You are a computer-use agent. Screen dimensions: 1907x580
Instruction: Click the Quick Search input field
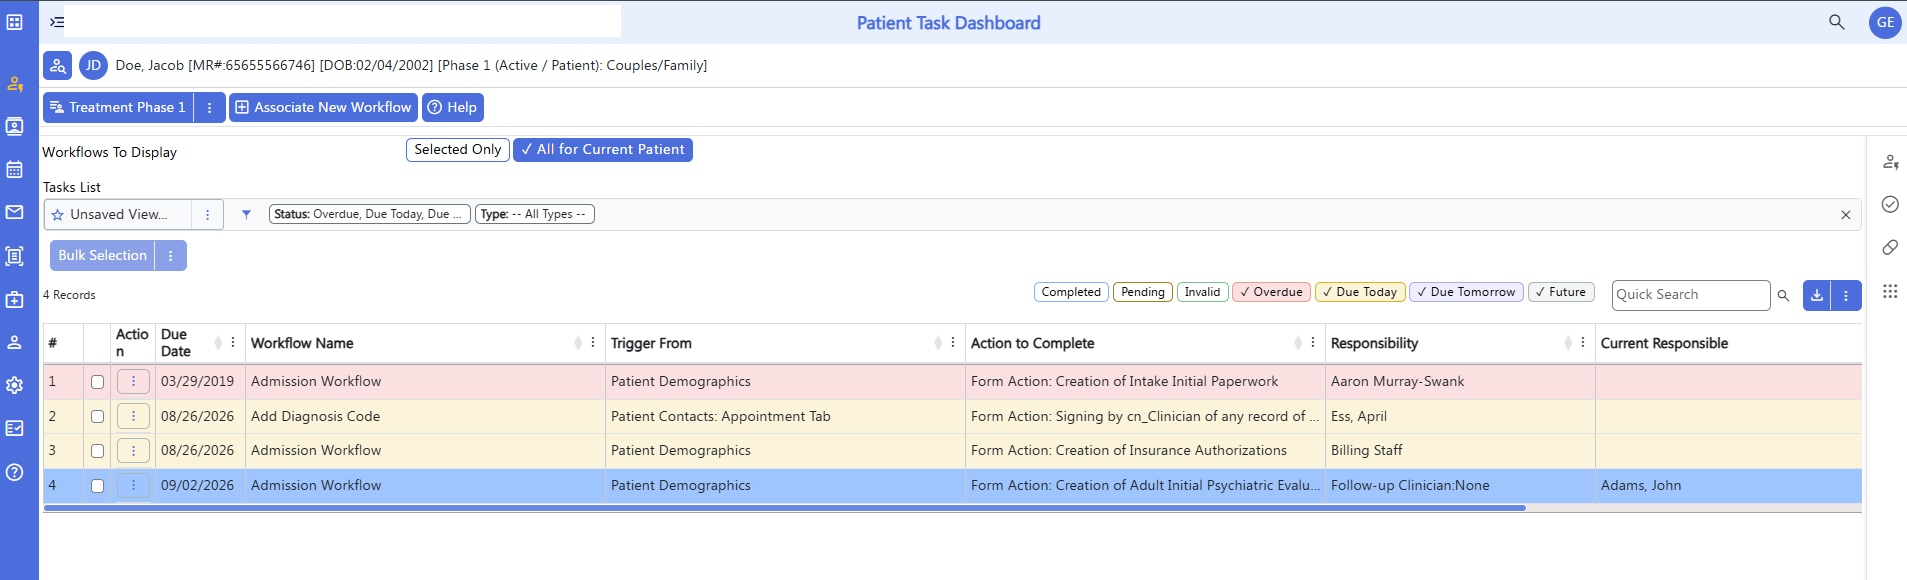1691,295
